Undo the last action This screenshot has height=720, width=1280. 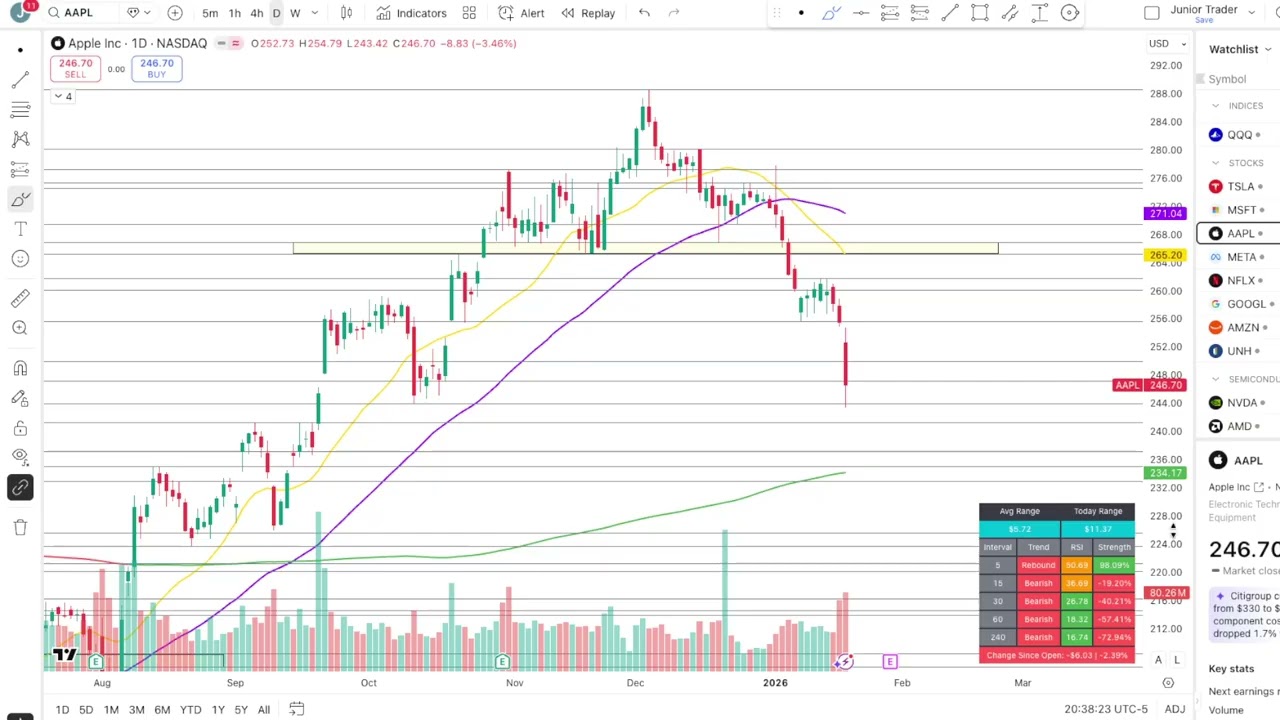tap(644, 13)
